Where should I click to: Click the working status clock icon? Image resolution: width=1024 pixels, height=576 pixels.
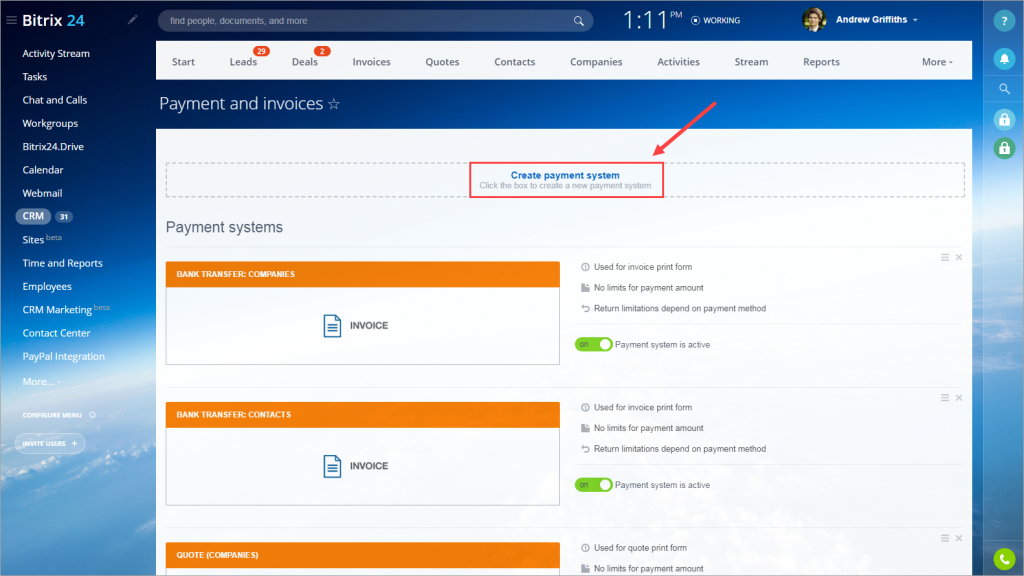[695, 20]
